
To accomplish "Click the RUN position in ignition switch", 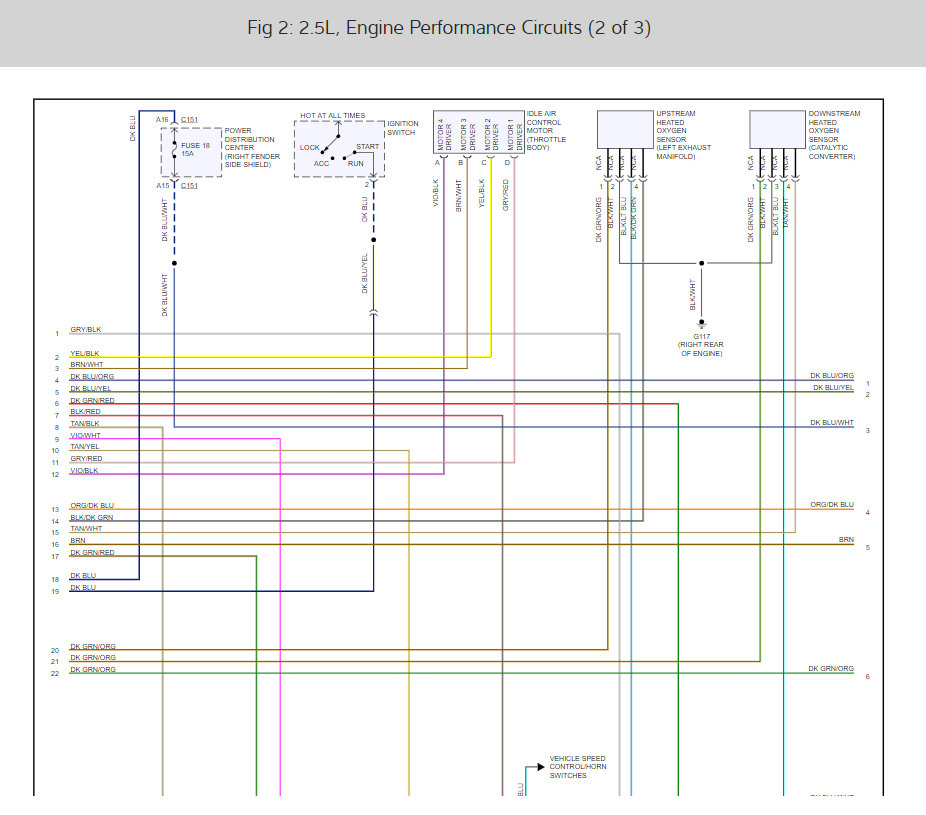I will pyautogui.click(x=356, y=164).
